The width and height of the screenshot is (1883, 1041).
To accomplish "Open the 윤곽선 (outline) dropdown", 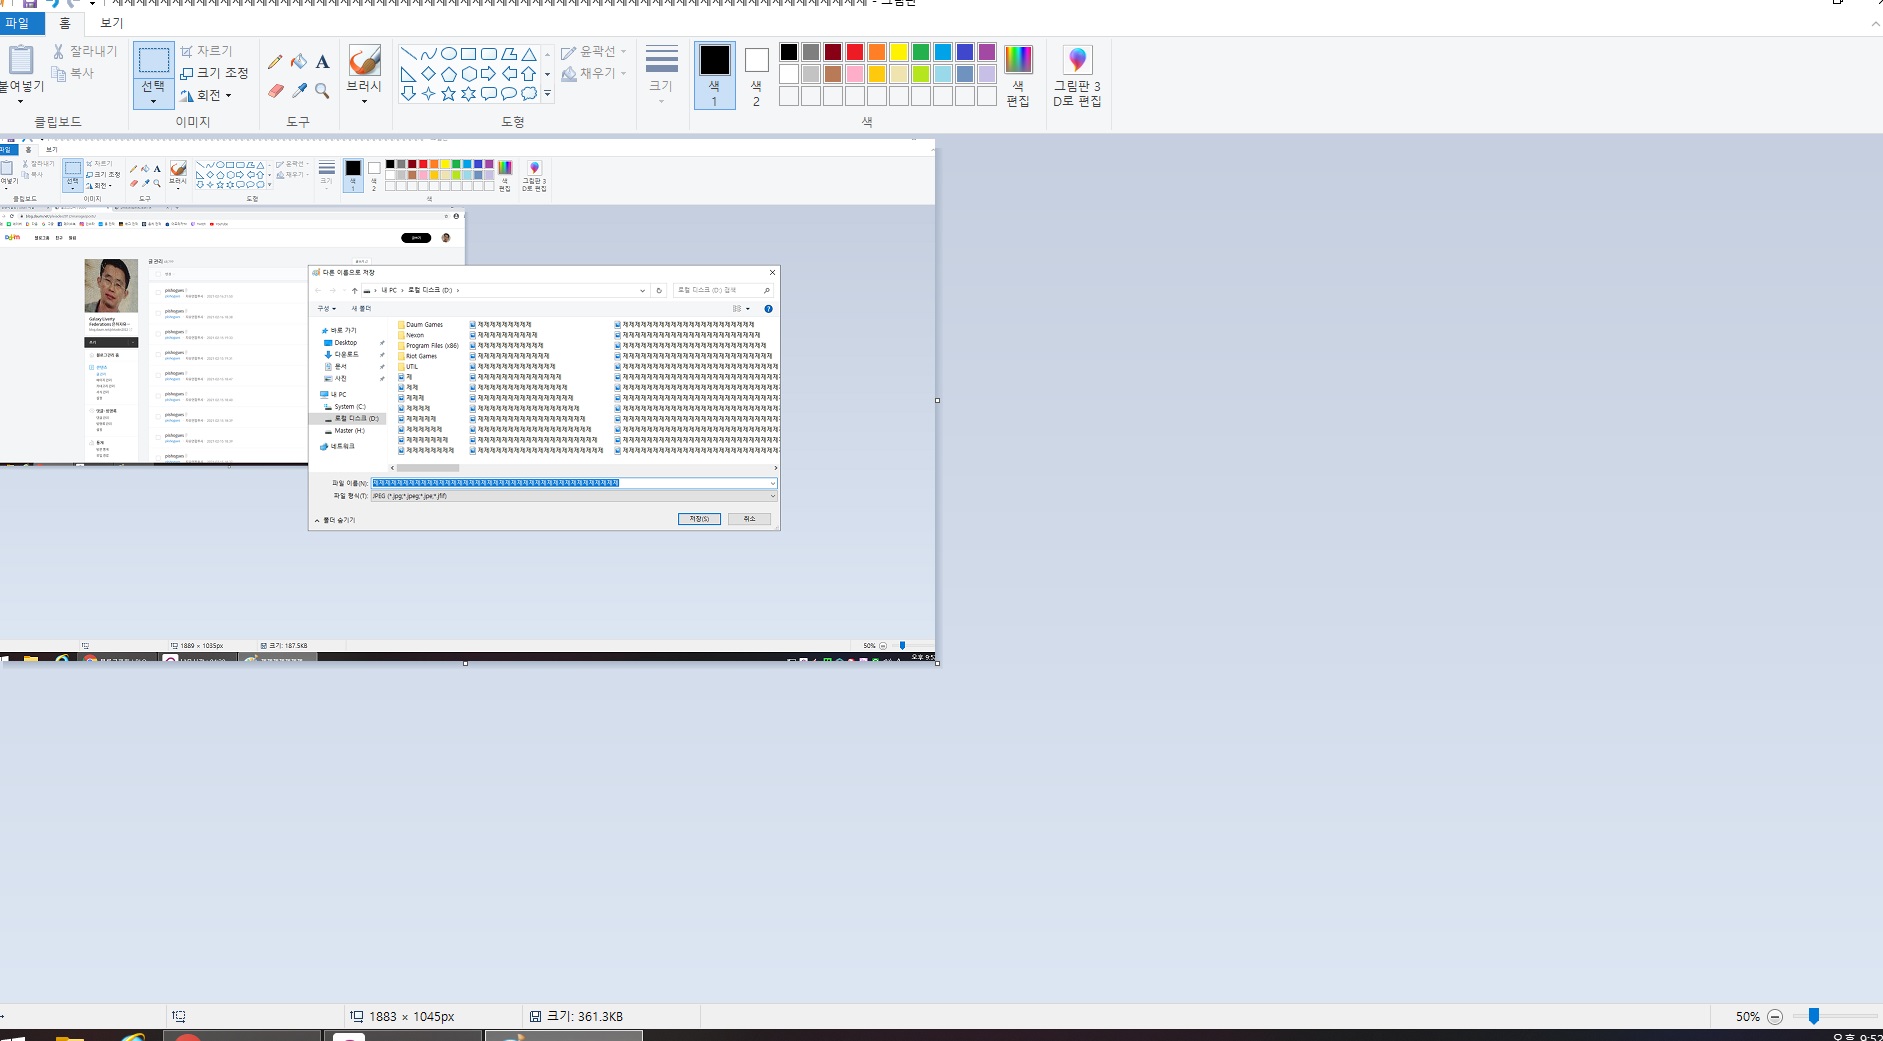I will tap(594, 51).
